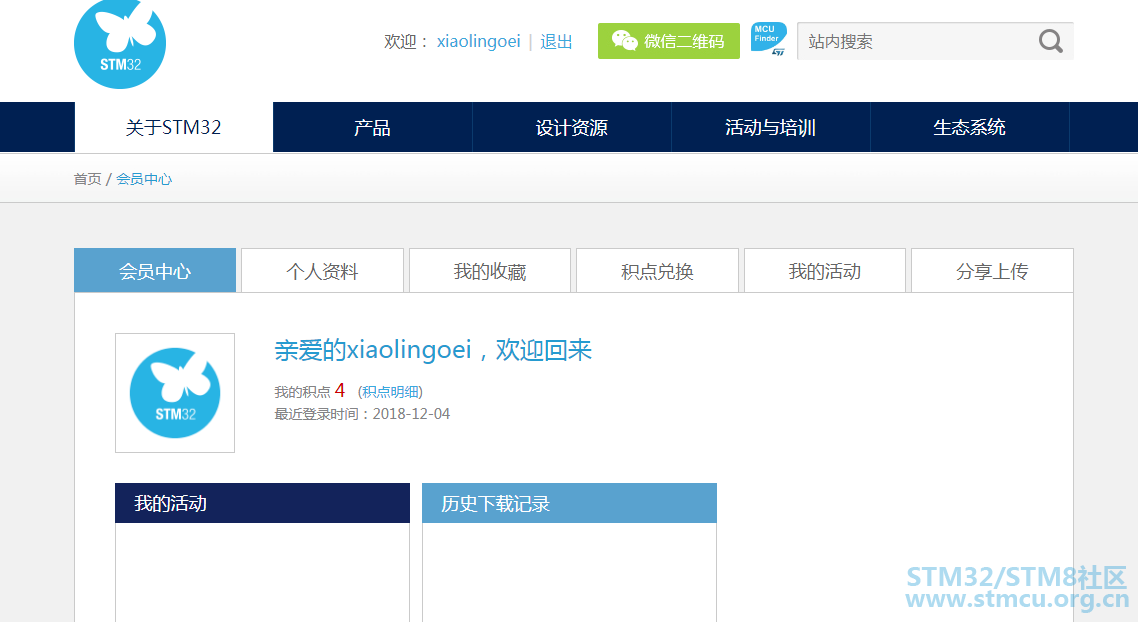Open the 设计资源 nav menu
This screenshot has width=1138, height=622.
click(x=571, y=127)
